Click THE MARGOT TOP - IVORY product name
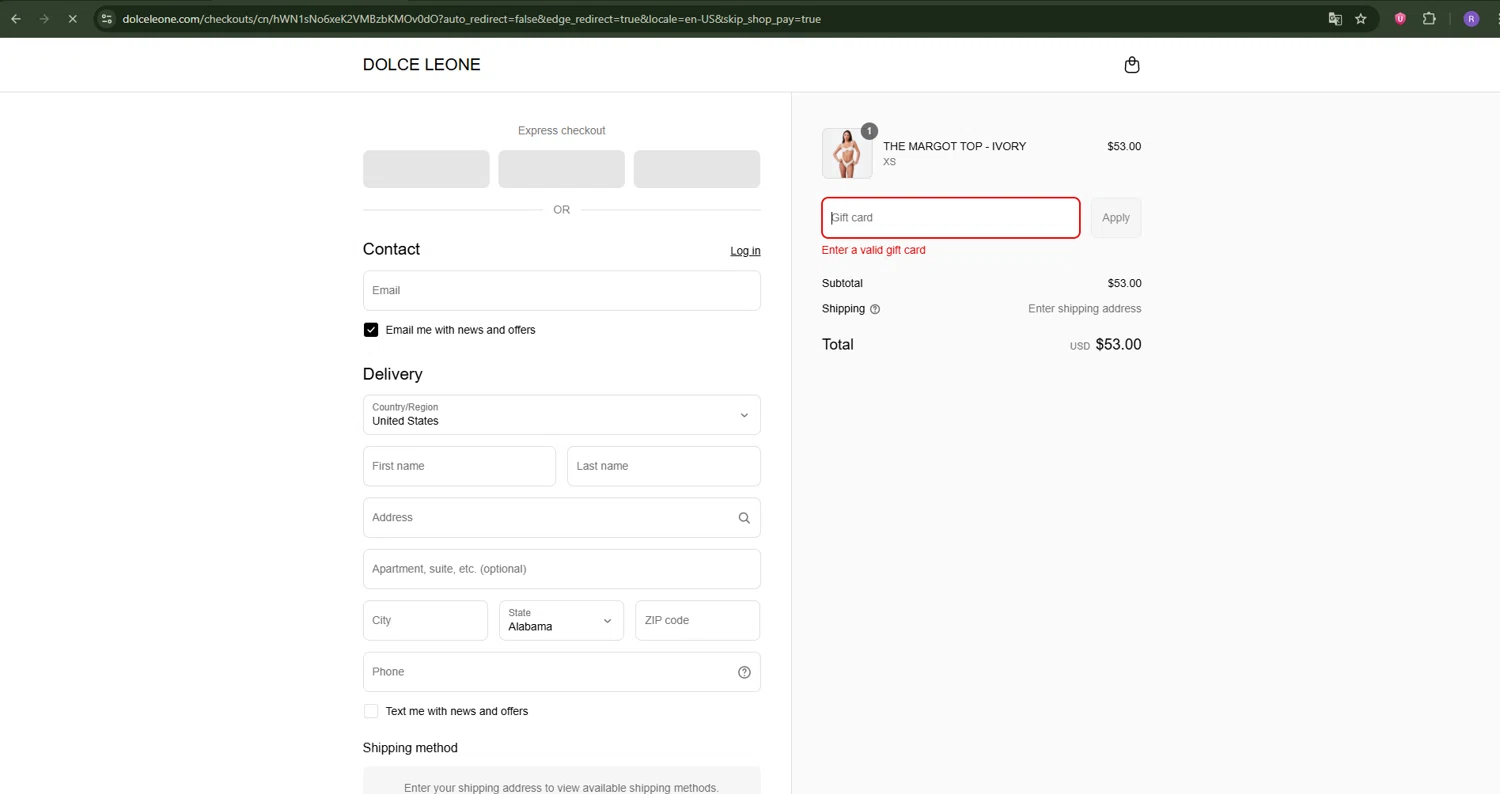This screenshot has height=794, width=1500. (x=954, y=146)
